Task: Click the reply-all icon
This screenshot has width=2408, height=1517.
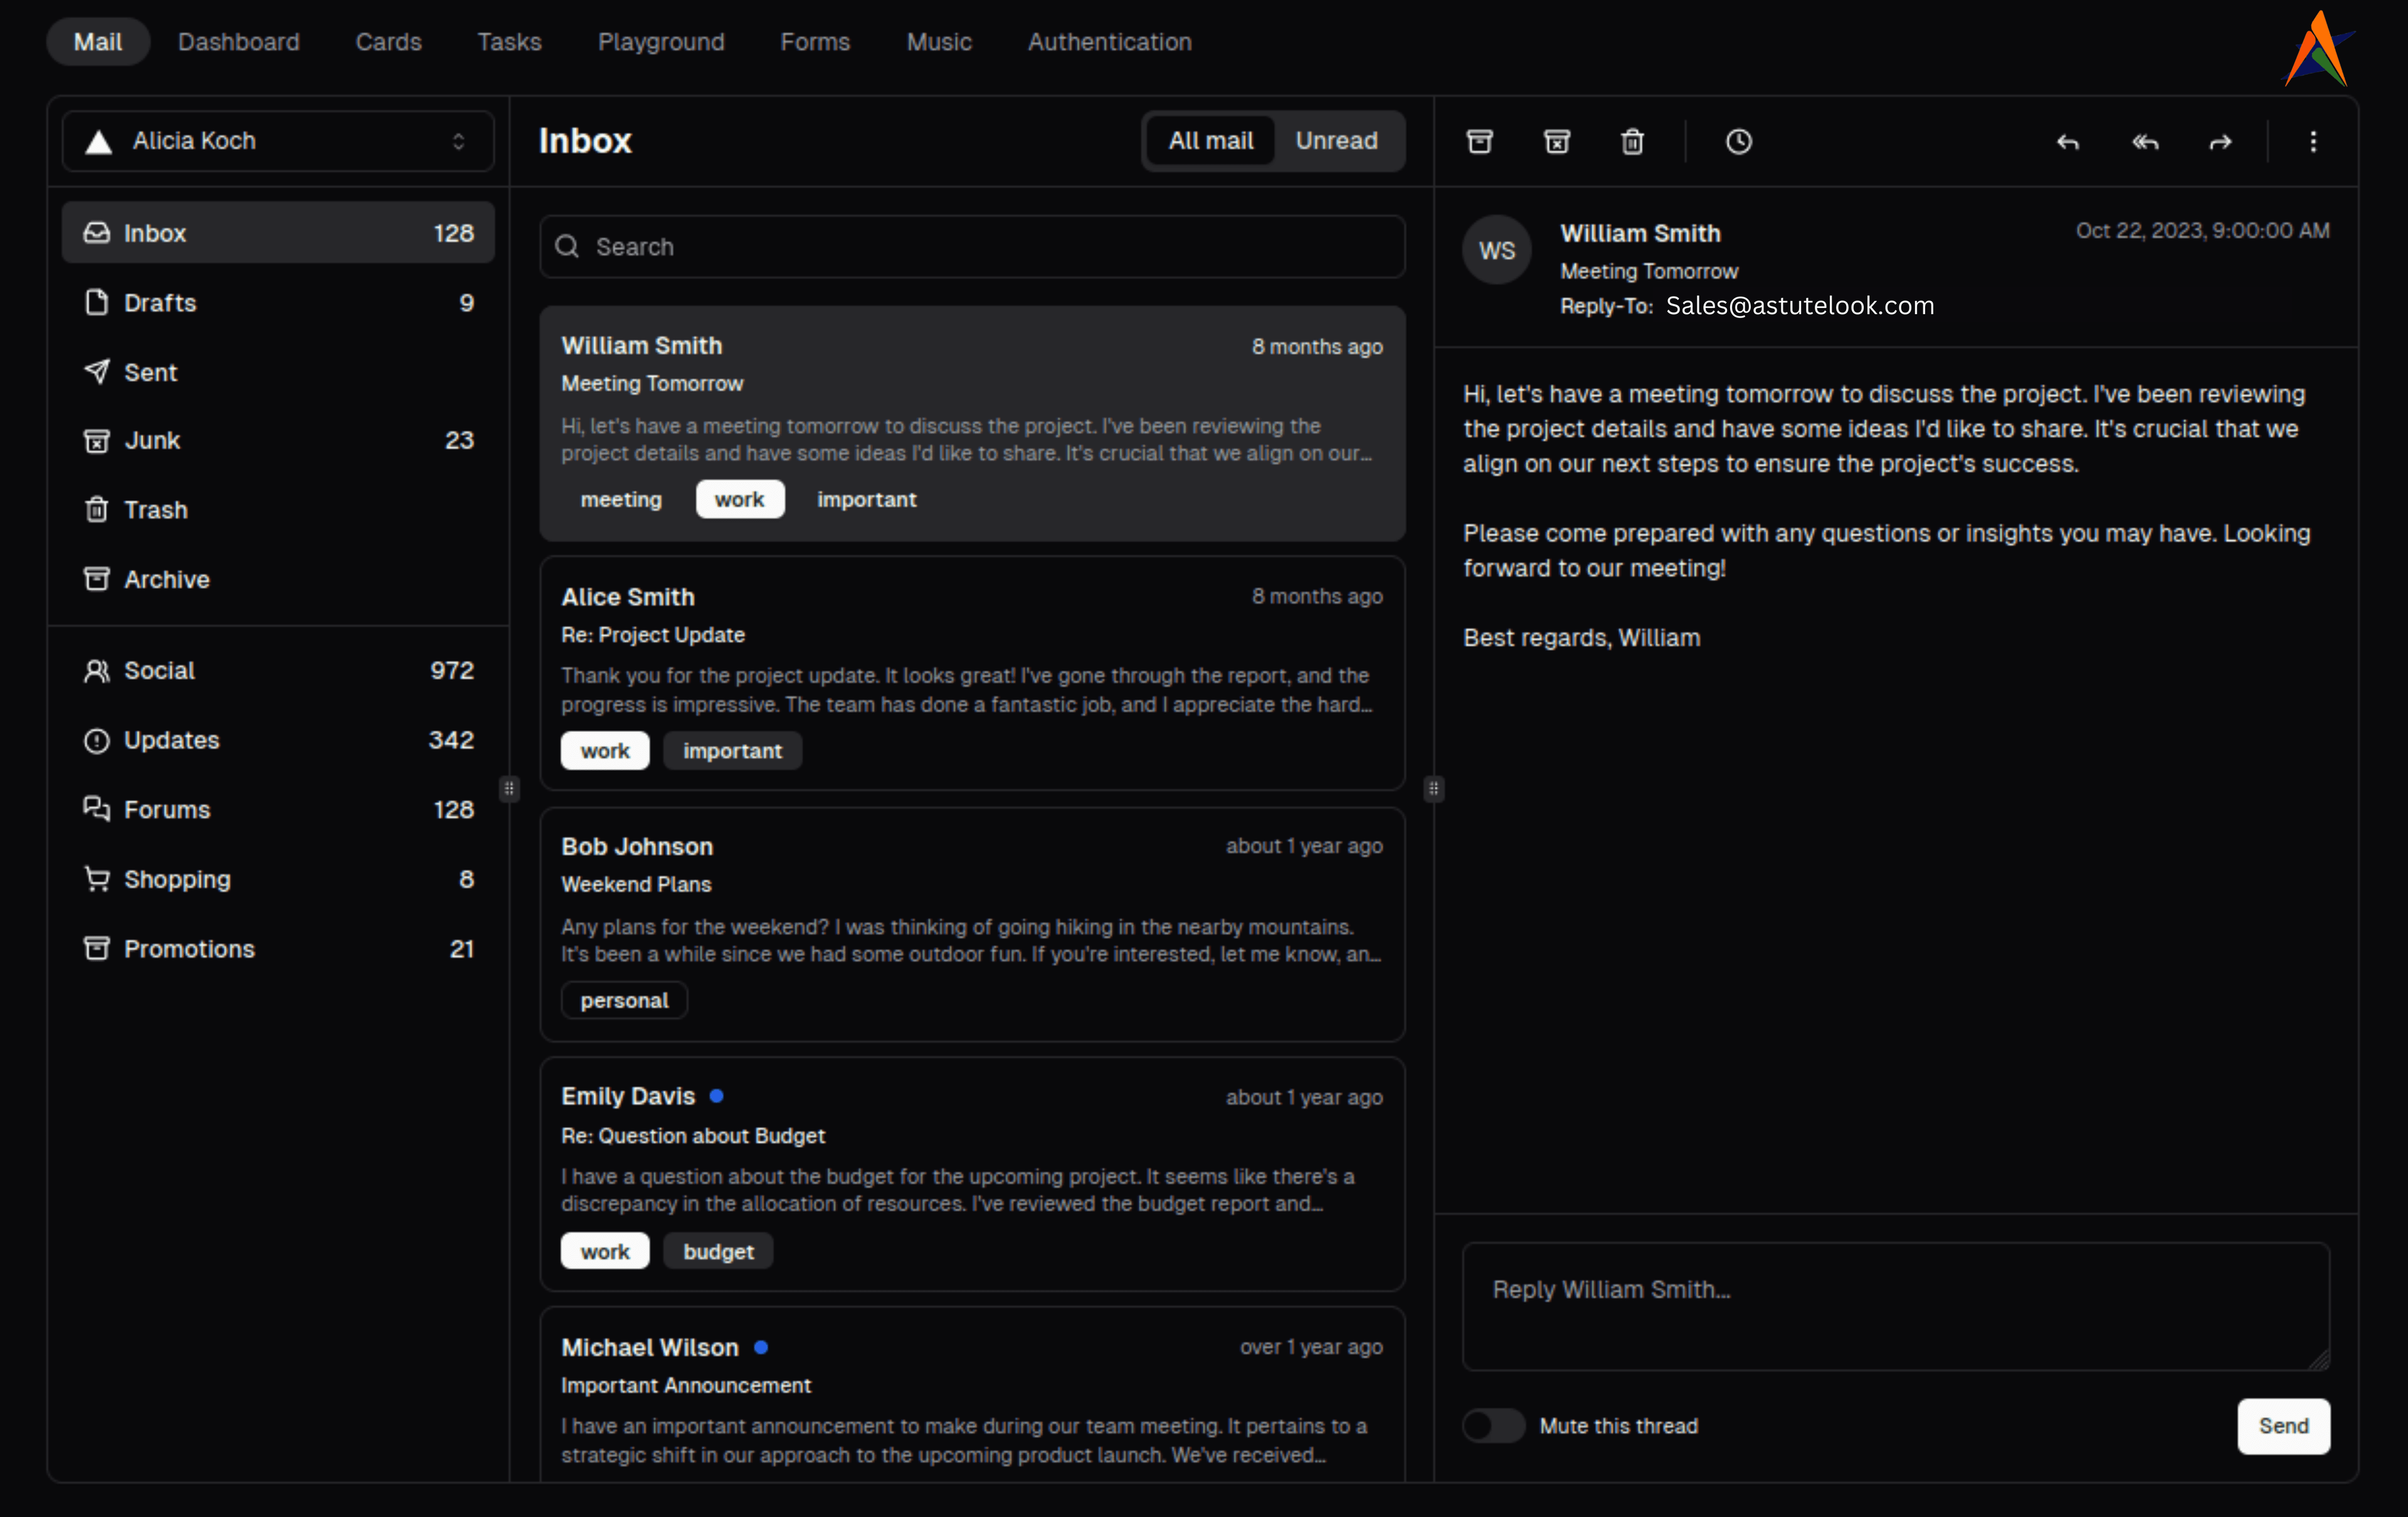Action: 2144,141
